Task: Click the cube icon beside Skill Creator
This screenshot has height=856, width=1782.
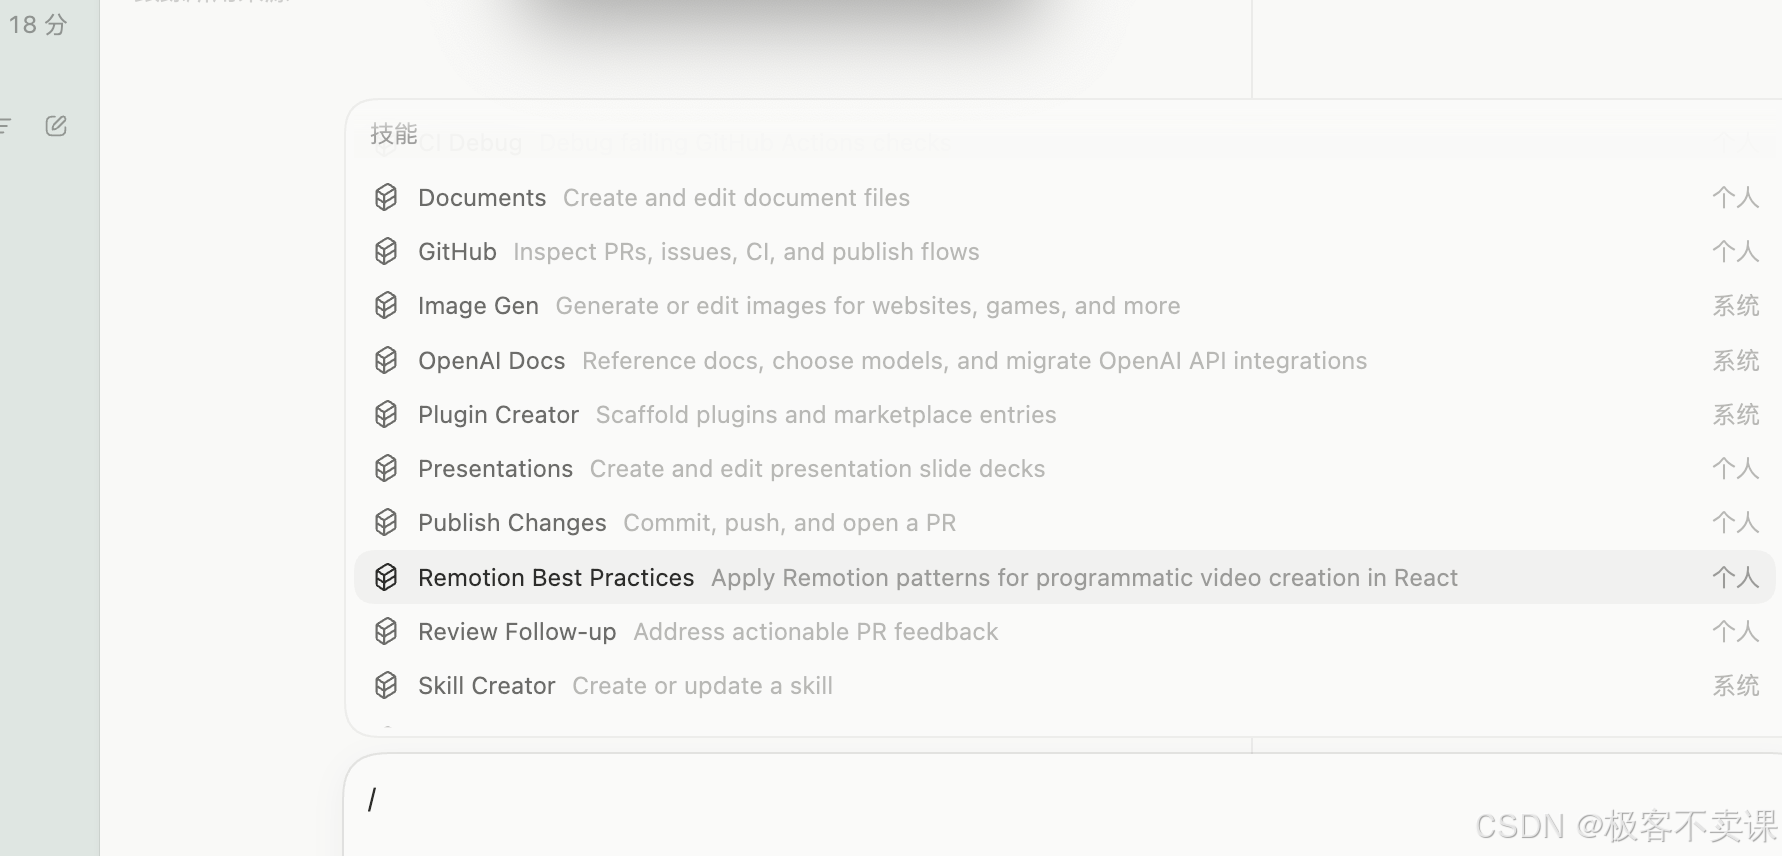Action: click(x=386, y=685)
